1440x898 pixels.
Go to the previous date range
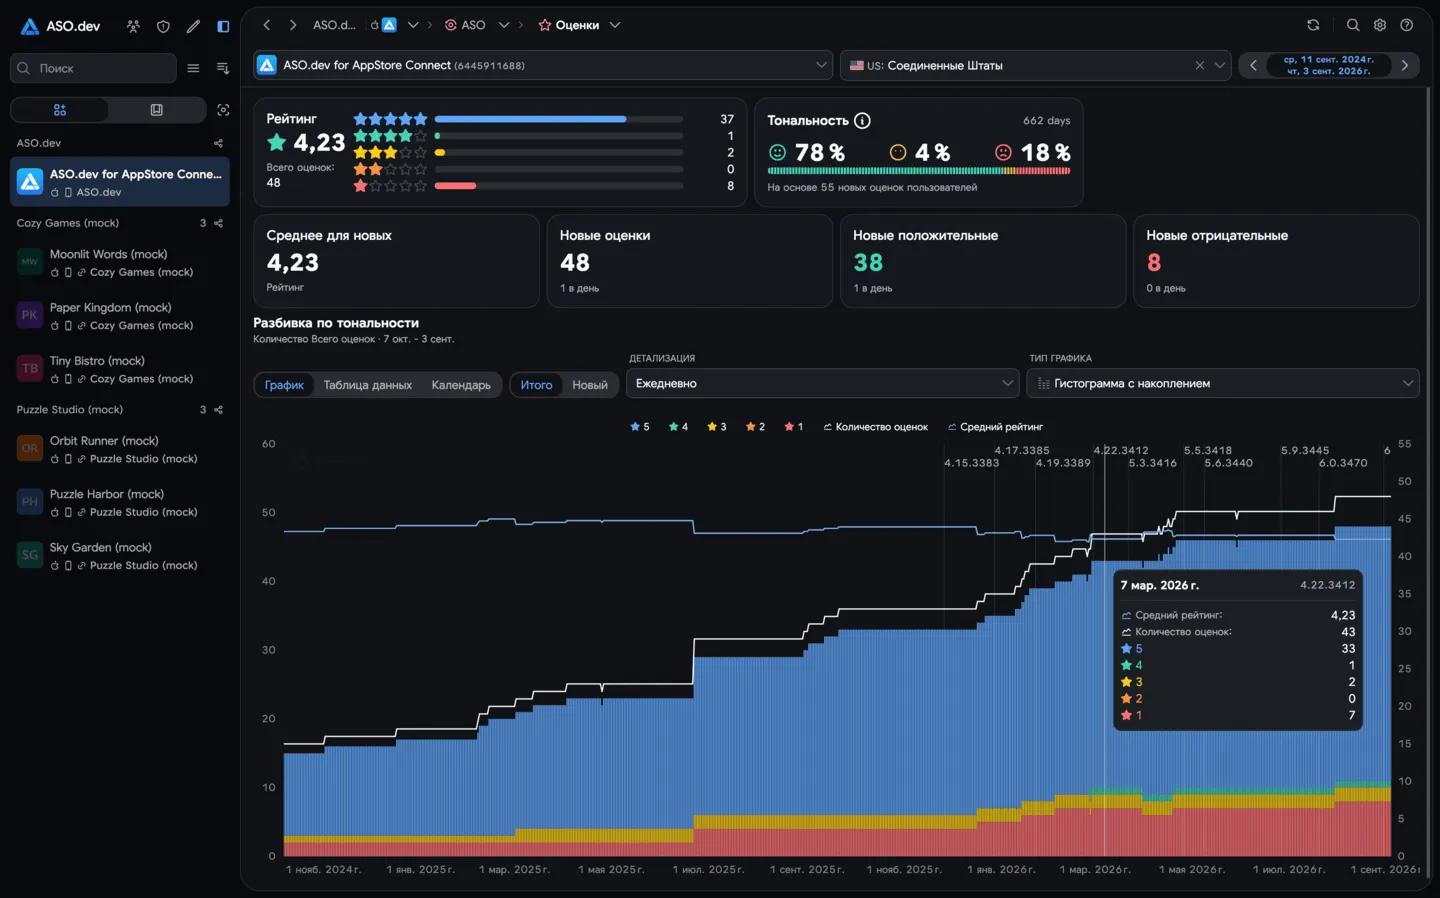click(1253, 65)
